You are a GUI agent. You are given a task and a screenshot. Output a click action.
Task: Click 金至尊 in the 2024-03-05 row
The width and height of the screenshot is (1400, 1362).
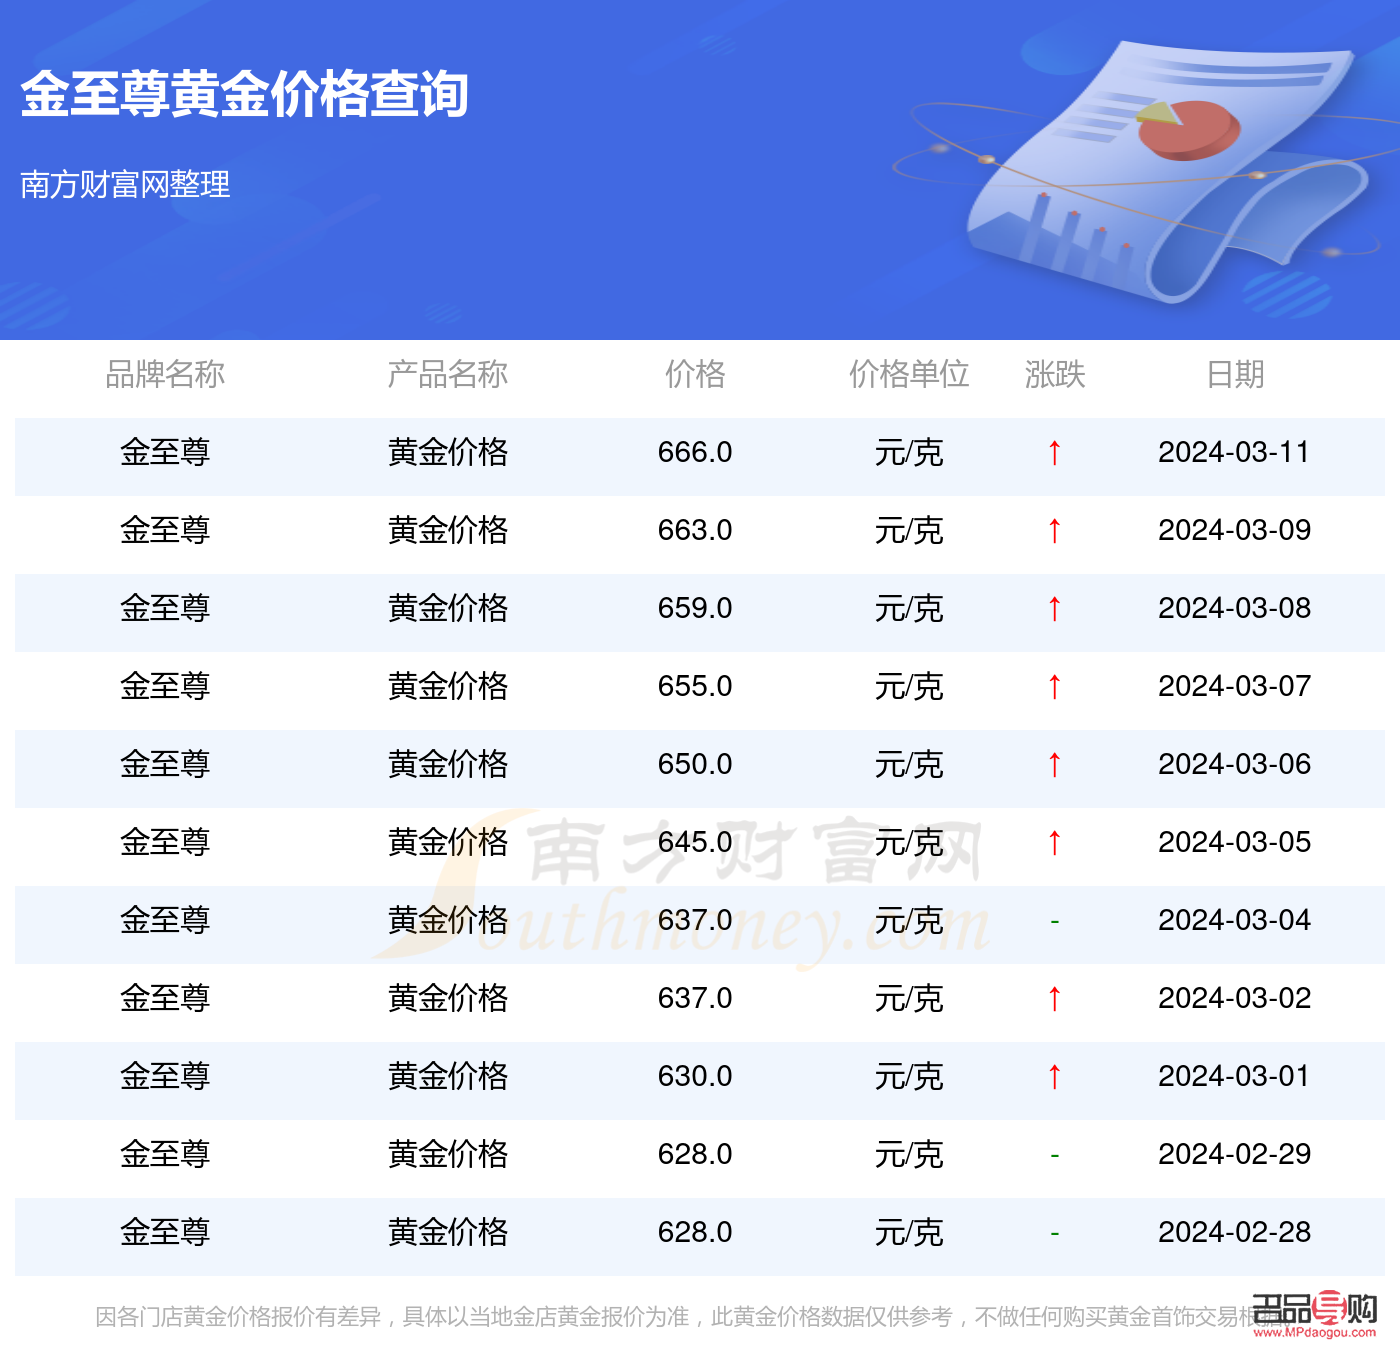pyautogui.click(x=165, y=842)
